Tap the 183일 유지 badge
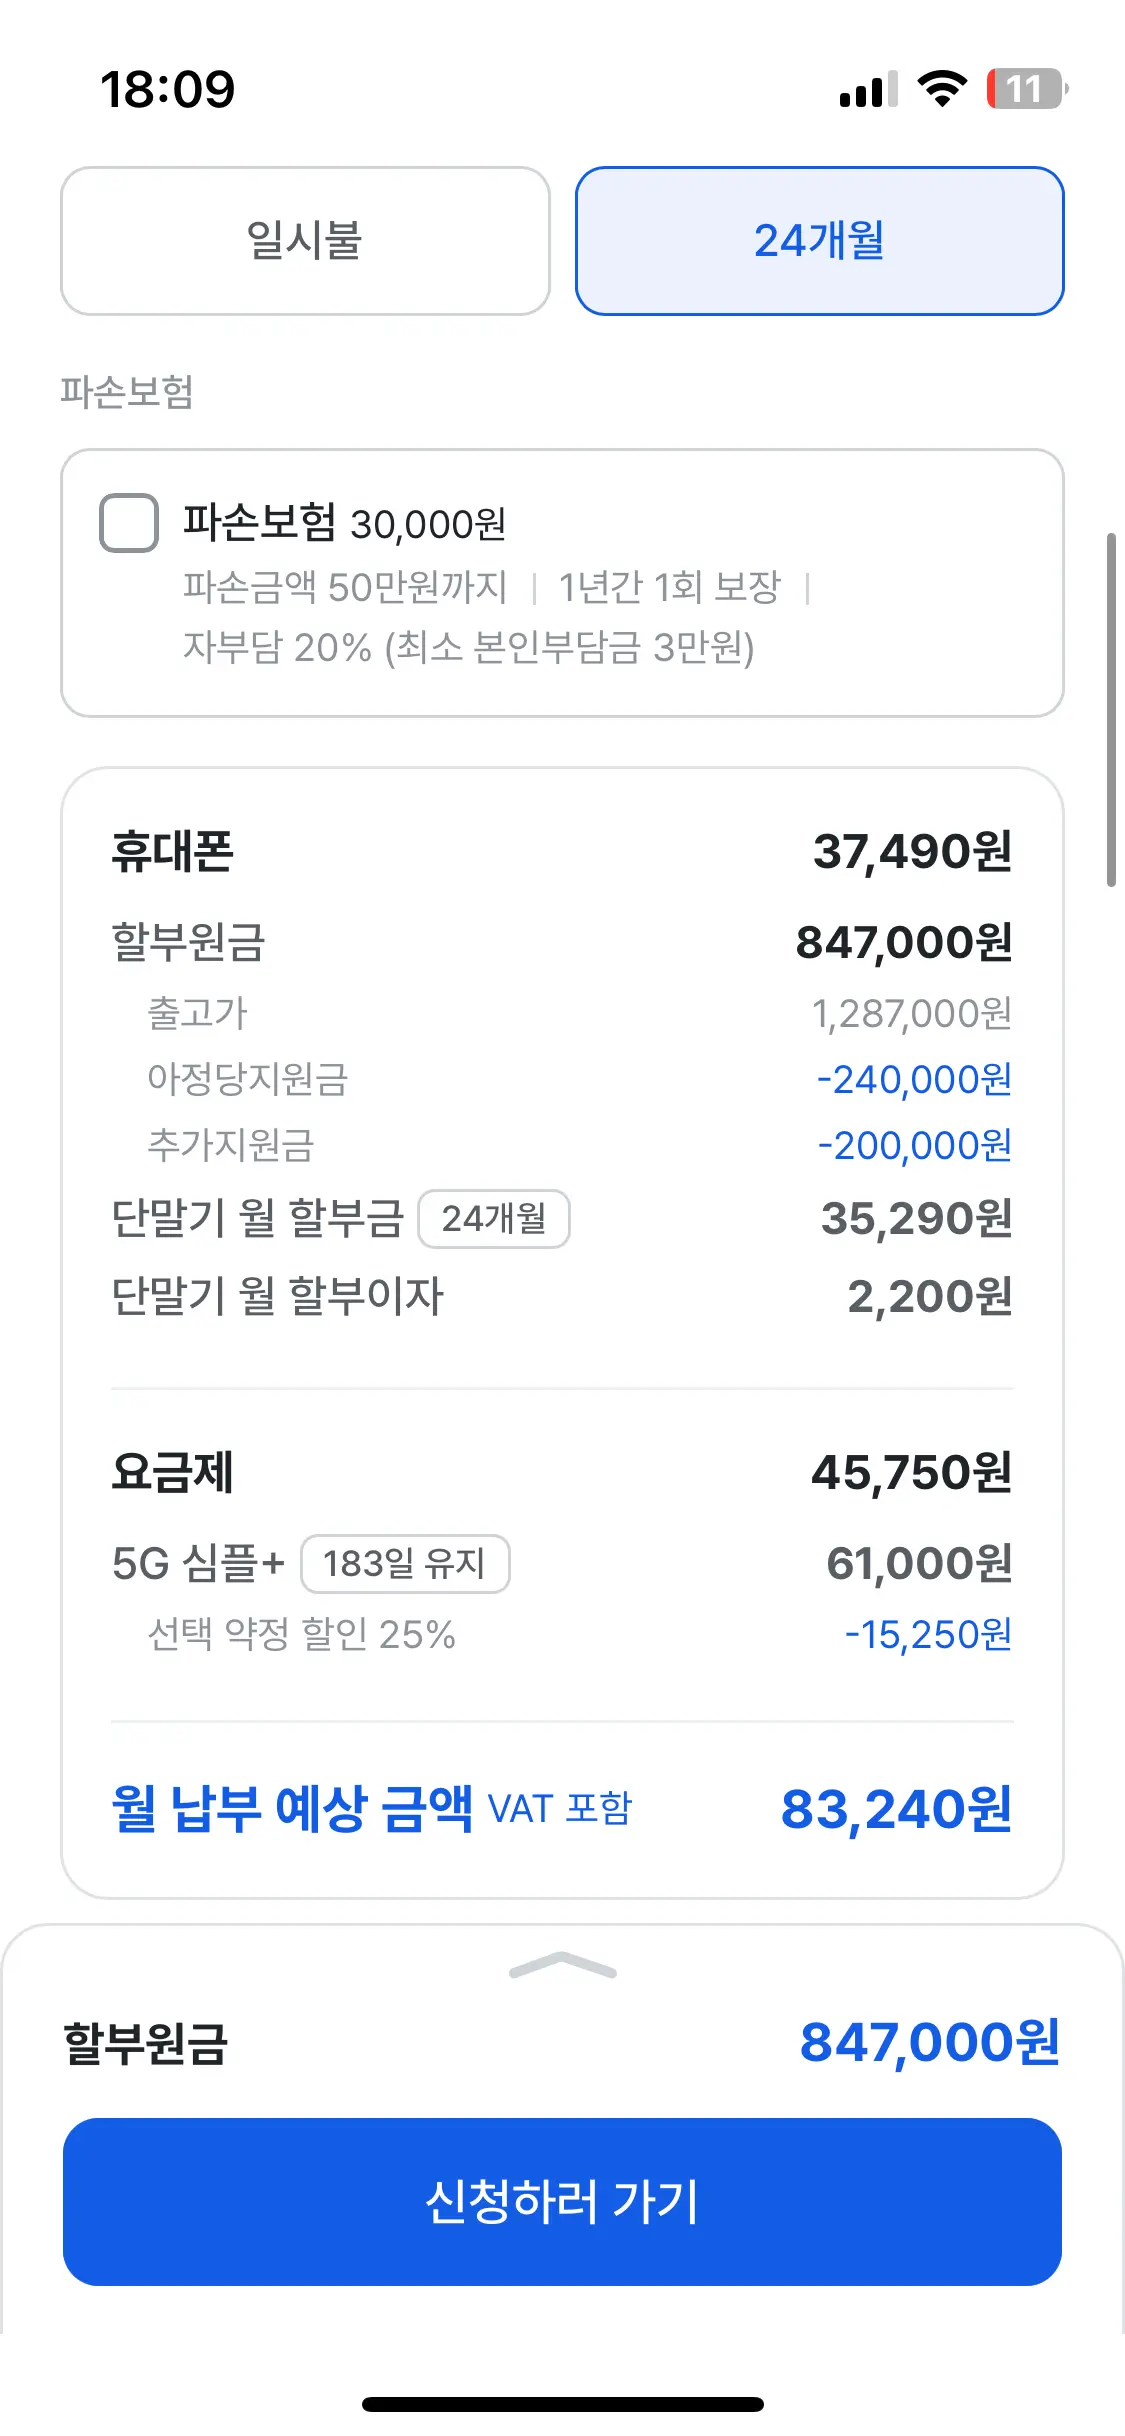Image resolution: width=1125 pixels, height=2436 pixels. 405,1564
